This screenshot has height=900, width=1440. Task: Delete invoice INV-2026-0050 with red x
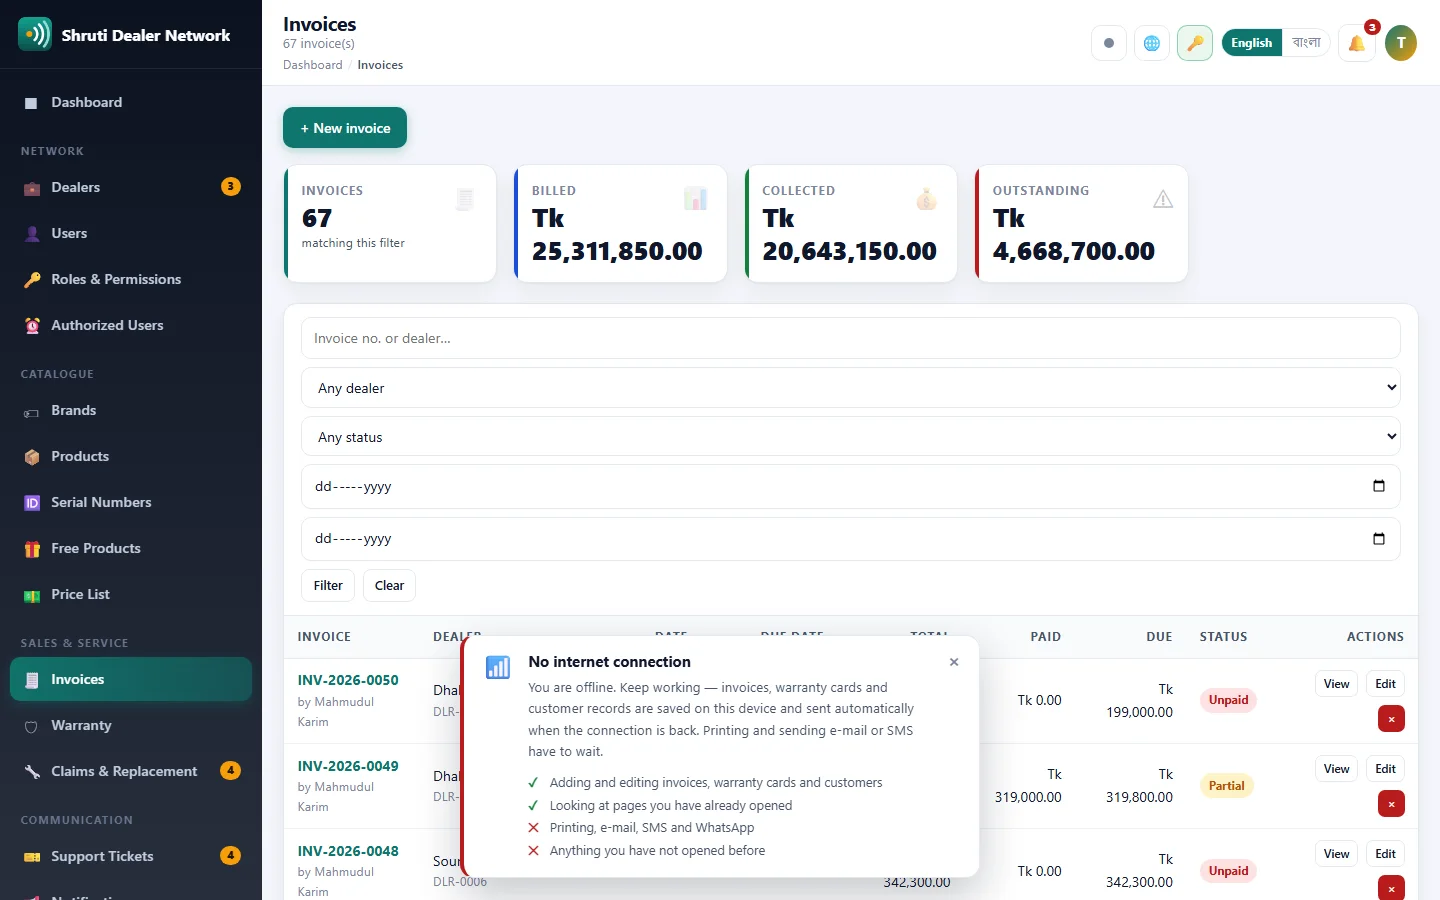[x=1391, y=719]
